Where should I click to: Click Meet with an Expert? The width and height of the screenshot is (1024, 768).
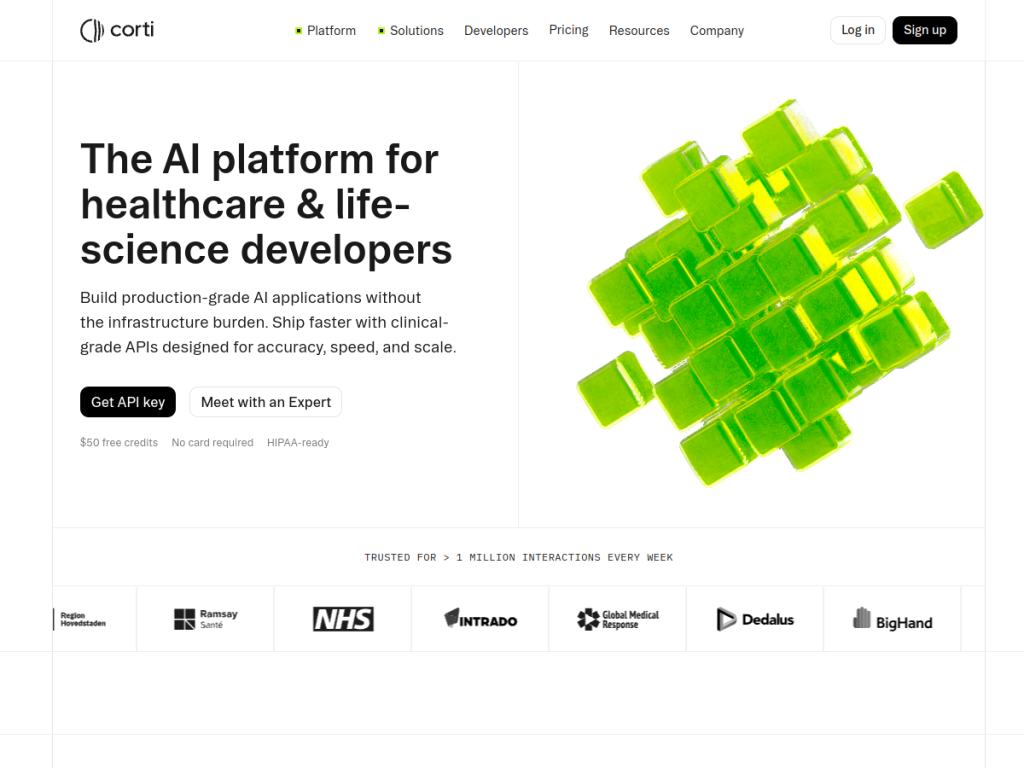coord(266,402)
